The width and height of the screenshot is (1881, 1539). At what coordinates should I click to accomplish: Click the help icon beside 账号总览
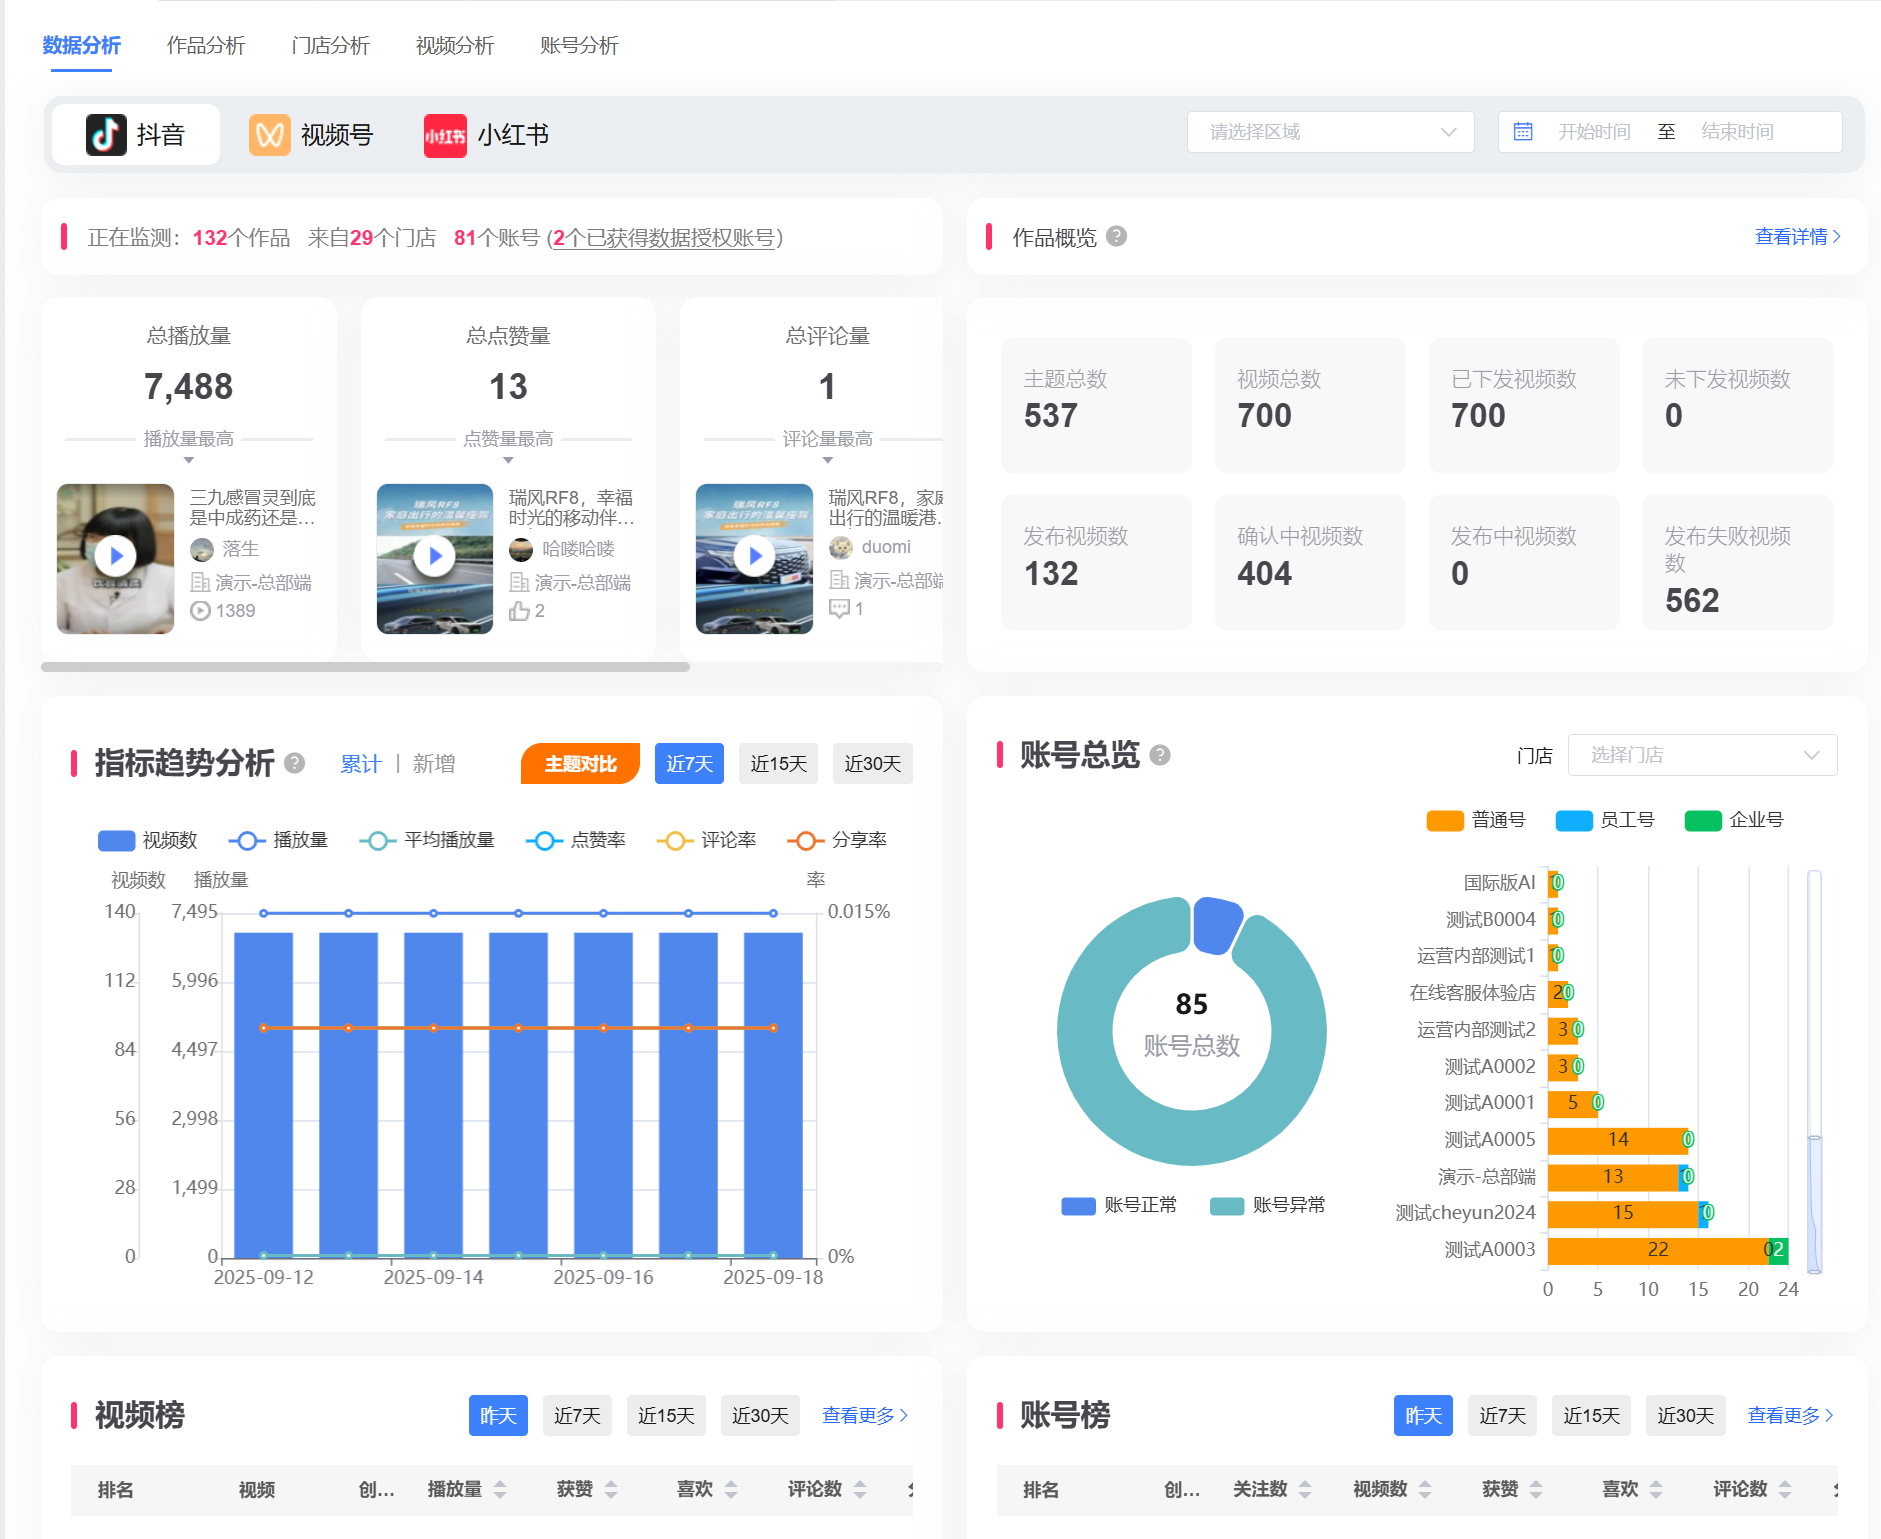coord(1160,755)
